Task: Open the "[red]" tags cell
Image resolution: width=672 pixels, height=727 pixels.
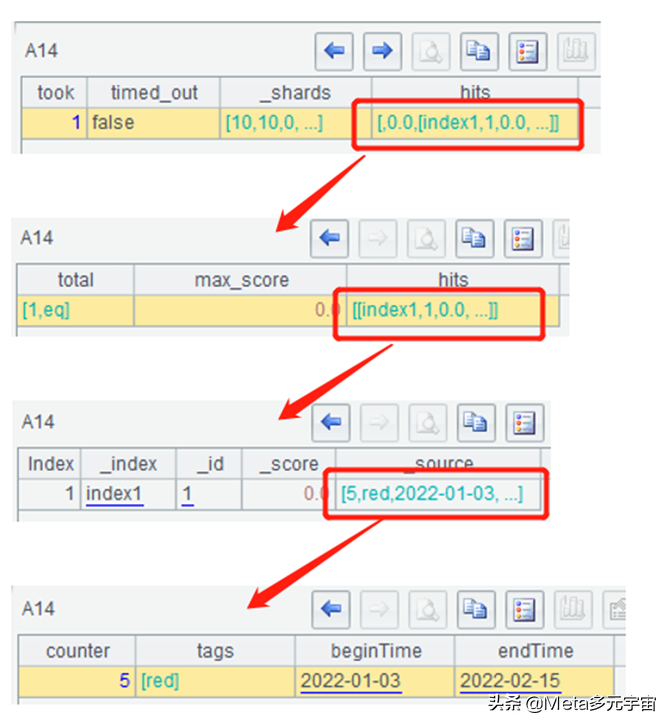Action: 215,681
